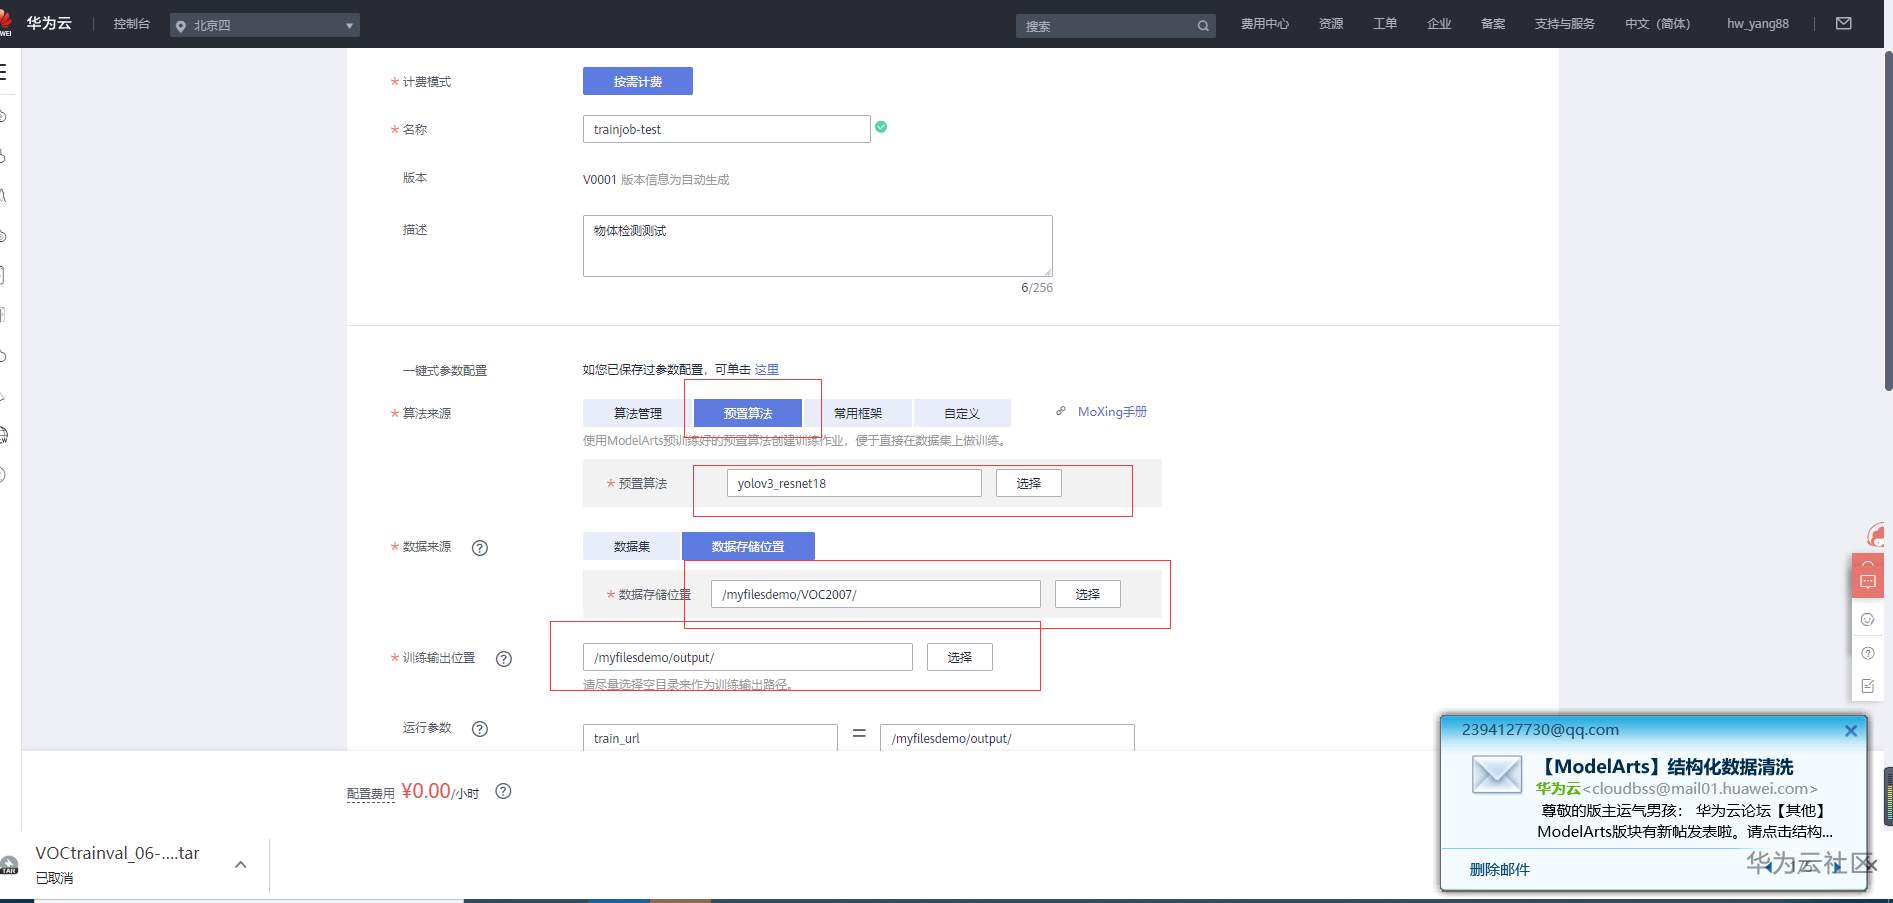Open the mail envelope icon in header

click(1844, 23)
